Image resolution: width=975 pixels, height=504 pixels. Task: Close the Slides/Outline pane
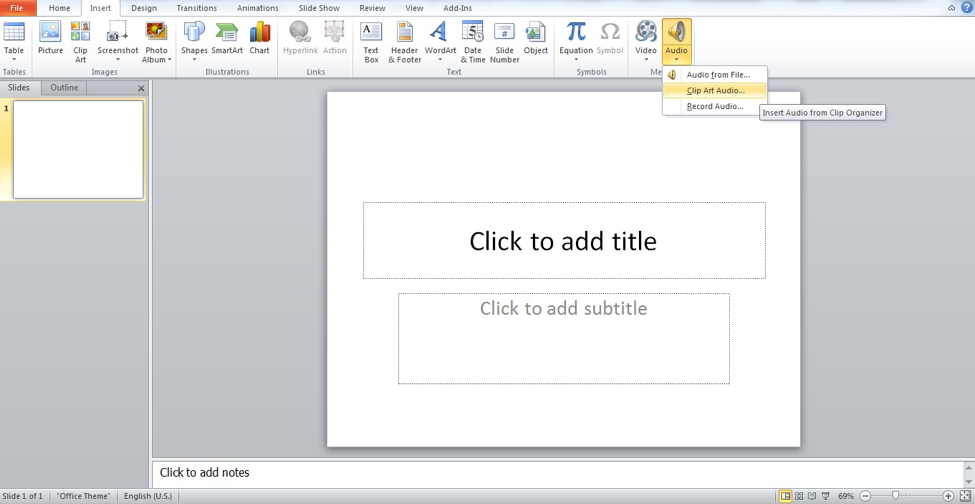141,88
